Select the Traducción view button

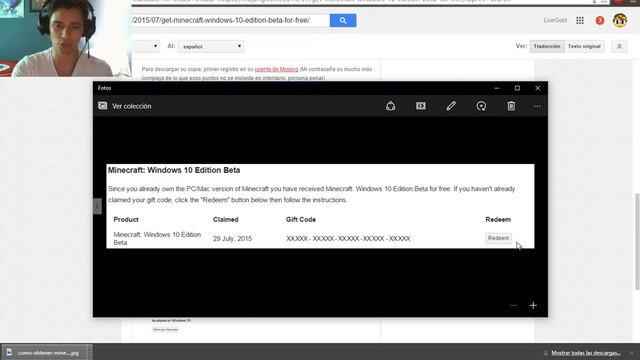pyautogui.click(x=547, y=47)
